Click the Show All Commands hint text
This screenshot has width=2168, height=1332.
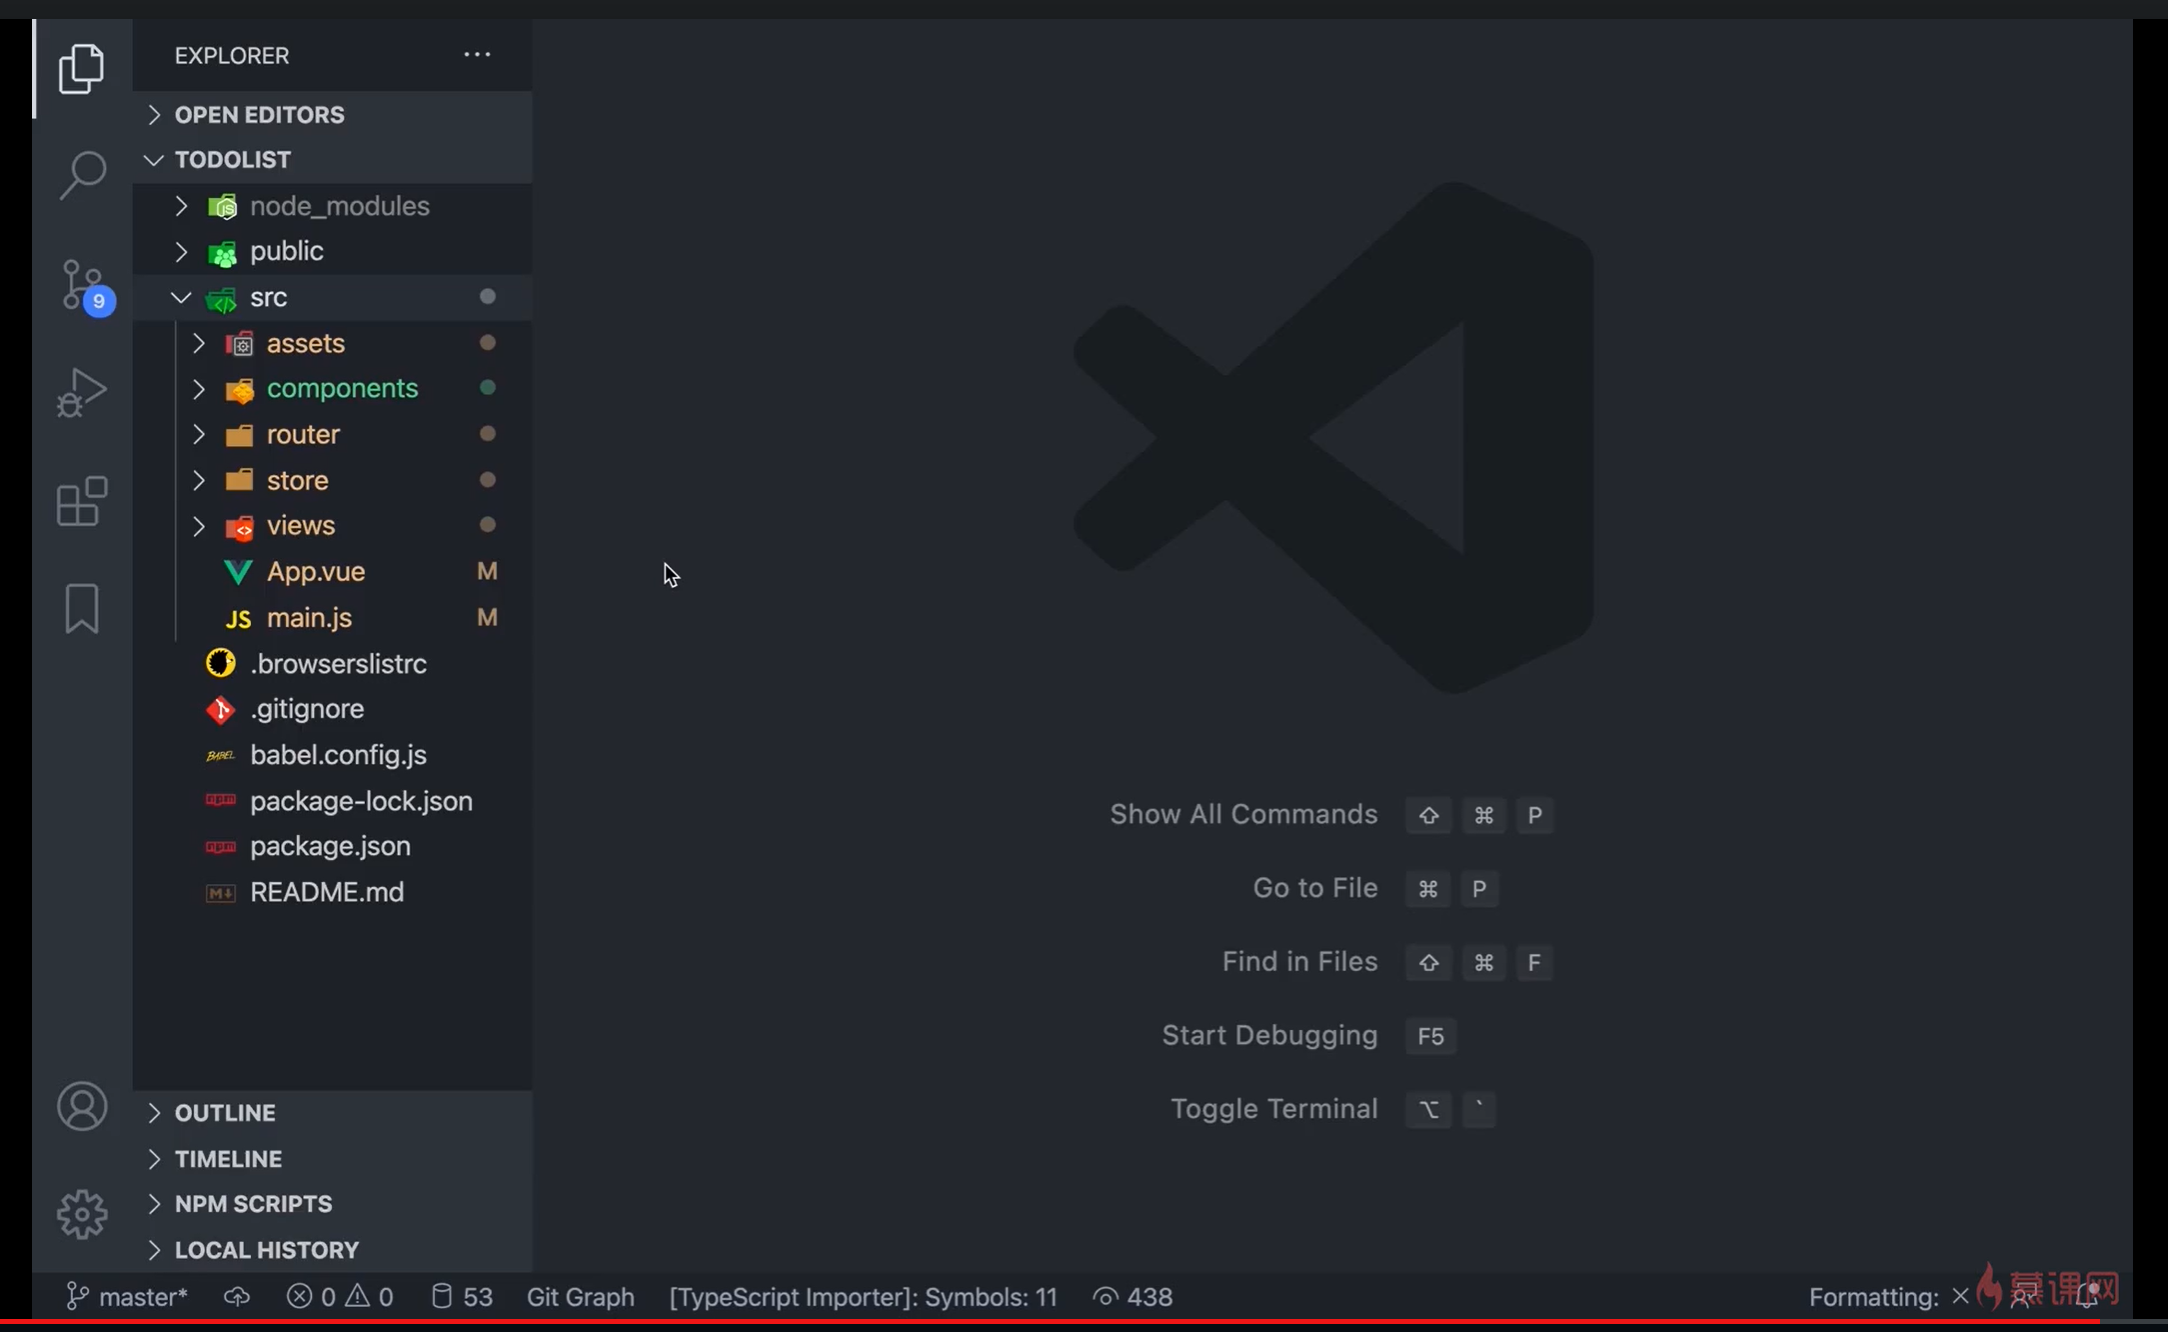[x=1243, y=814]
